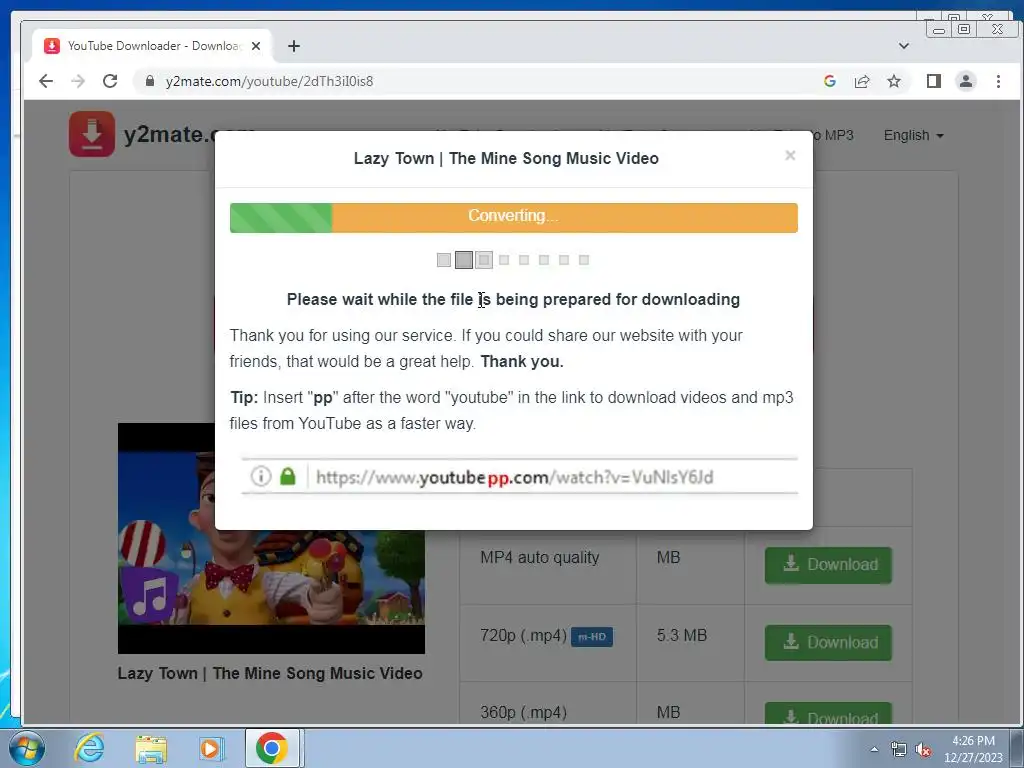Image resolution: width=1024 pixels, height=768 pixels.
Task: Click the '5.3 MB' size cell
Action: pos(682,635)
